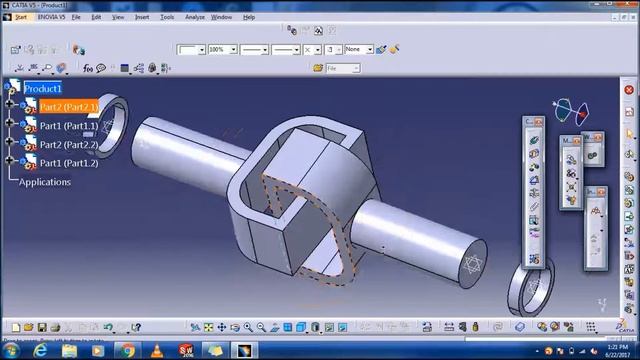Select Part1 (Part1.2) in the tree
640x360 pixels.
[x=69, y=163]
